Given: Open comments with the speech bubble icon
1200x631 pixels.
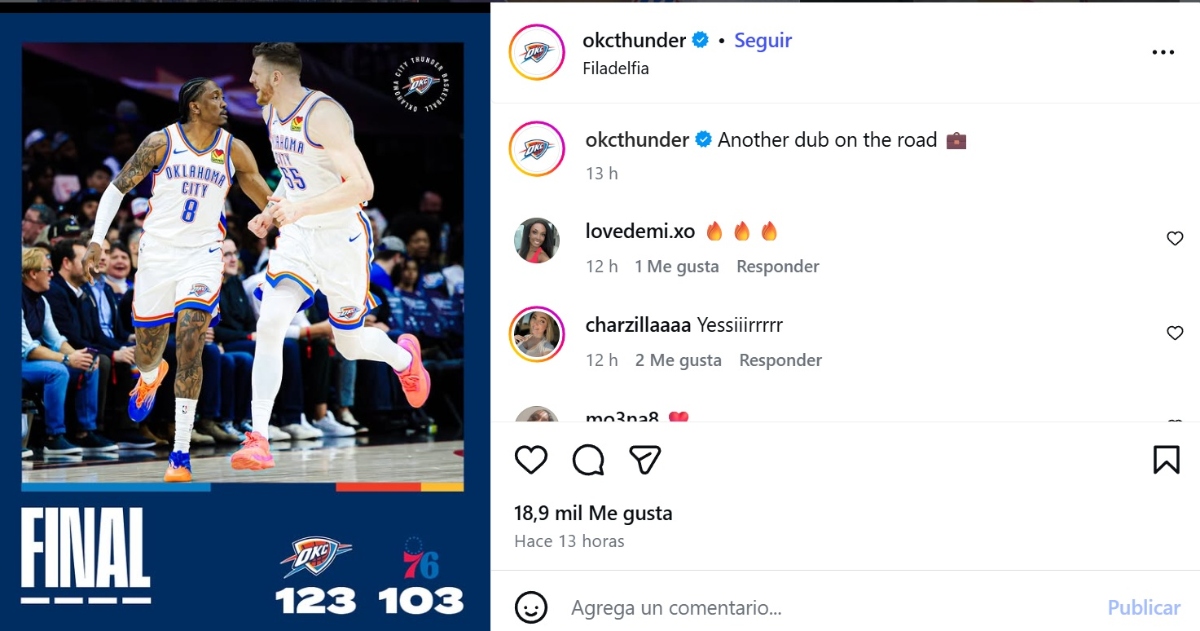Looking at the screenshot, I should coord(588,459).
